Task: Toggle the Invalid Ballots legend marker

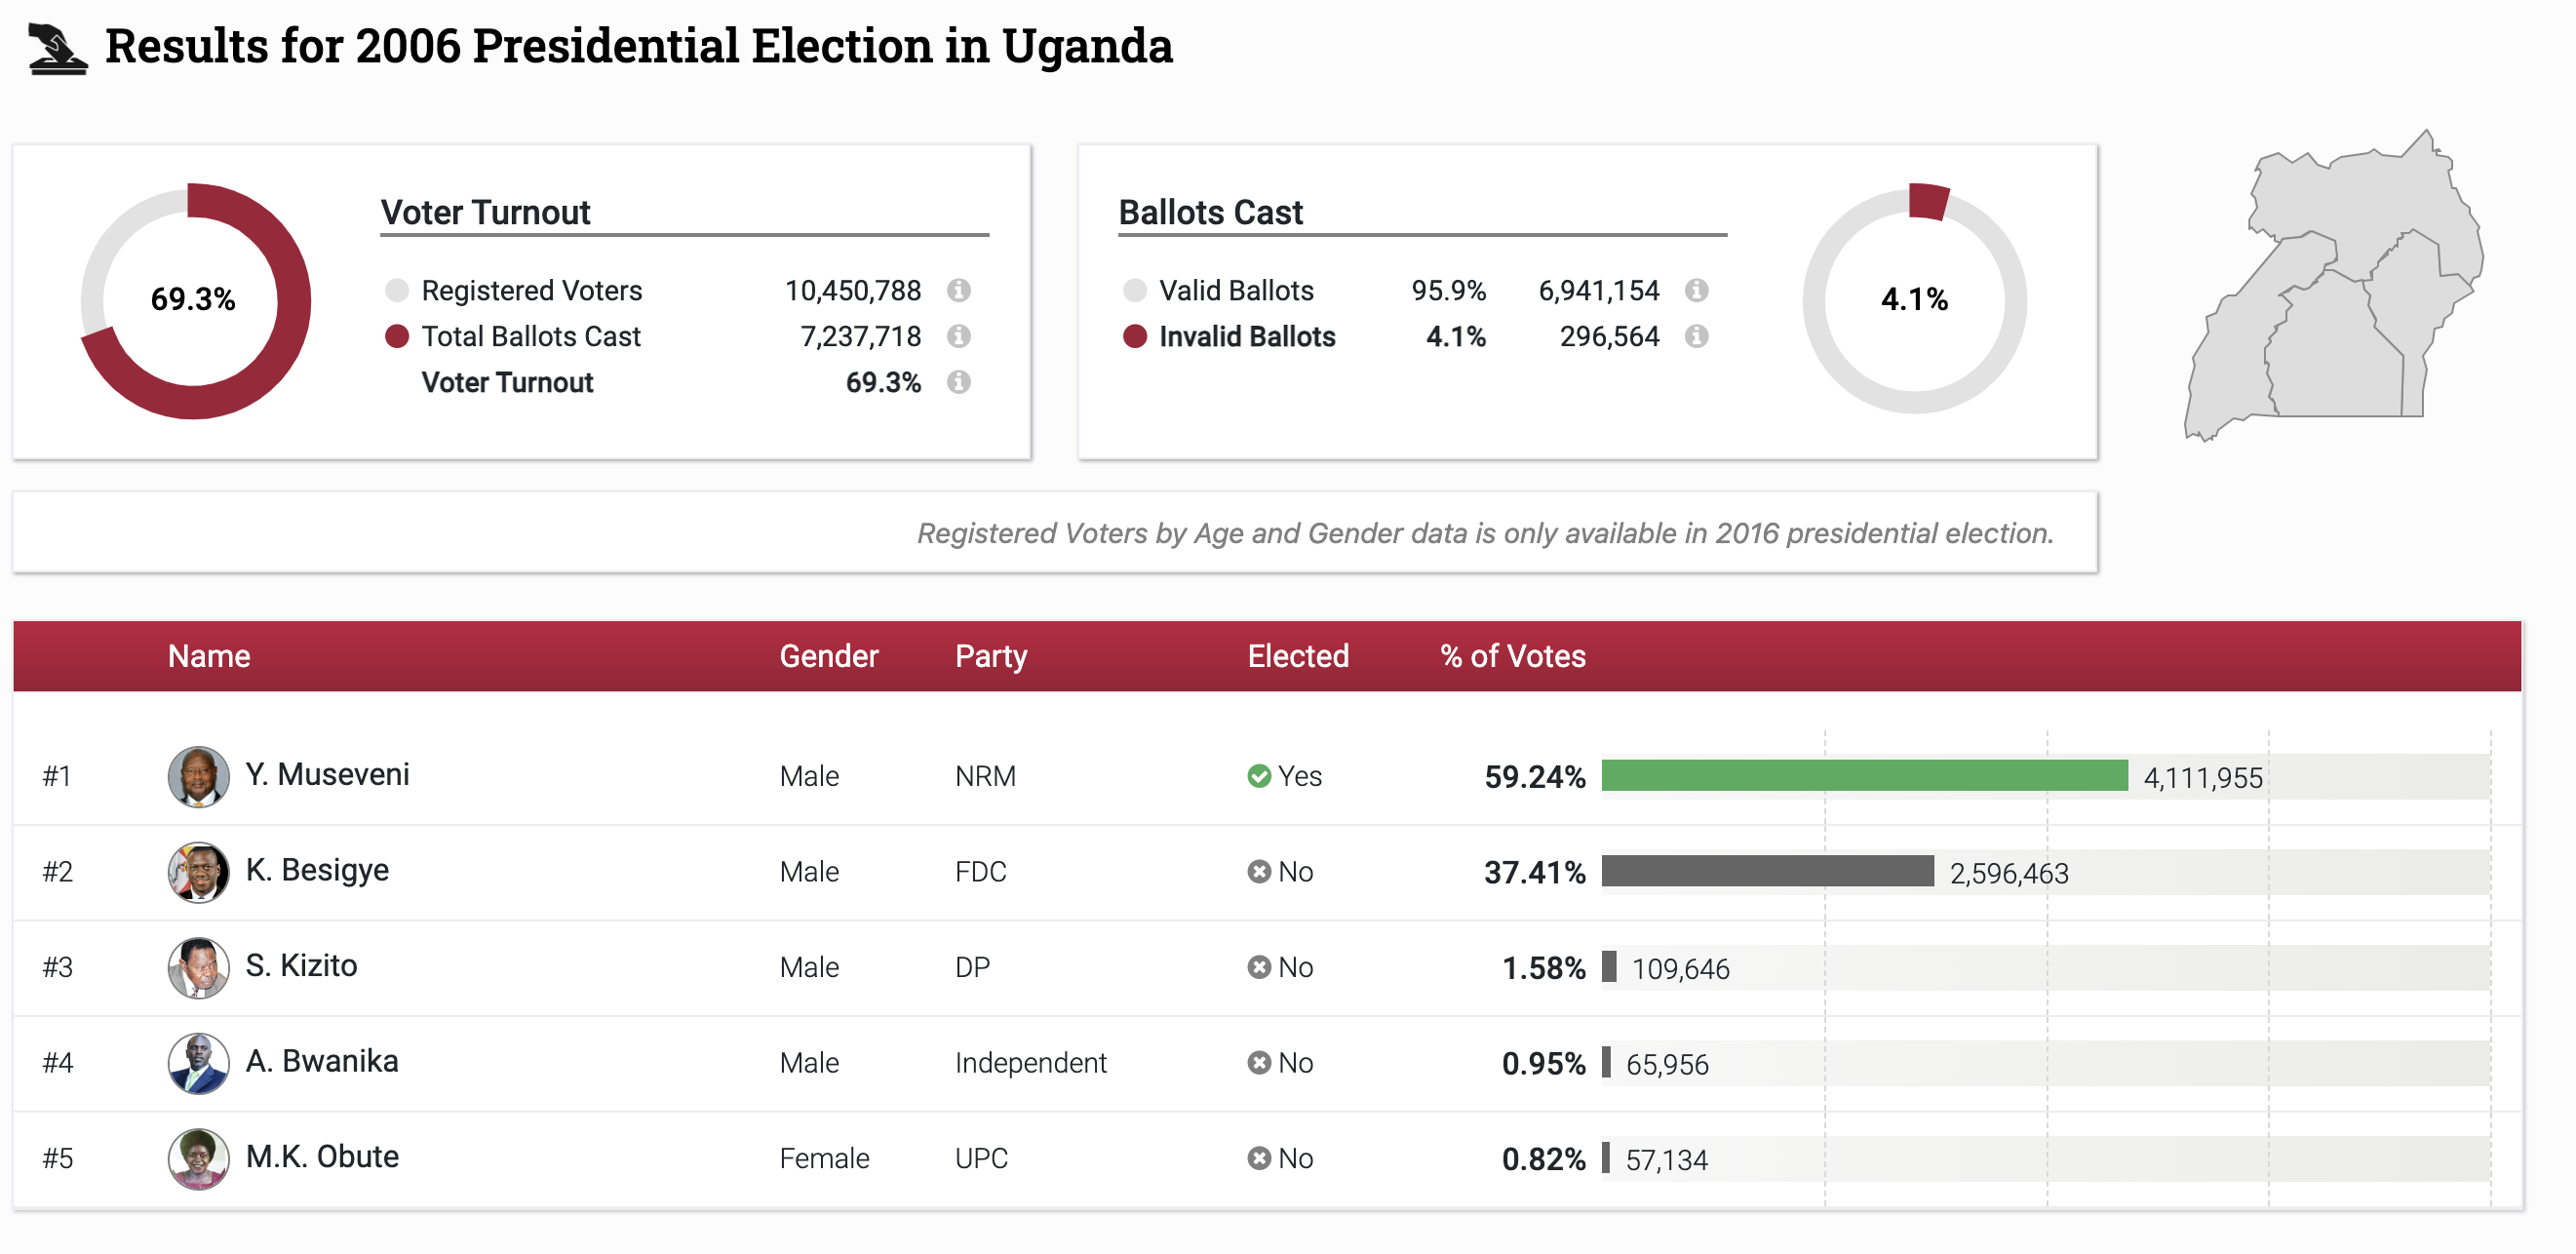Action: 1136,337
